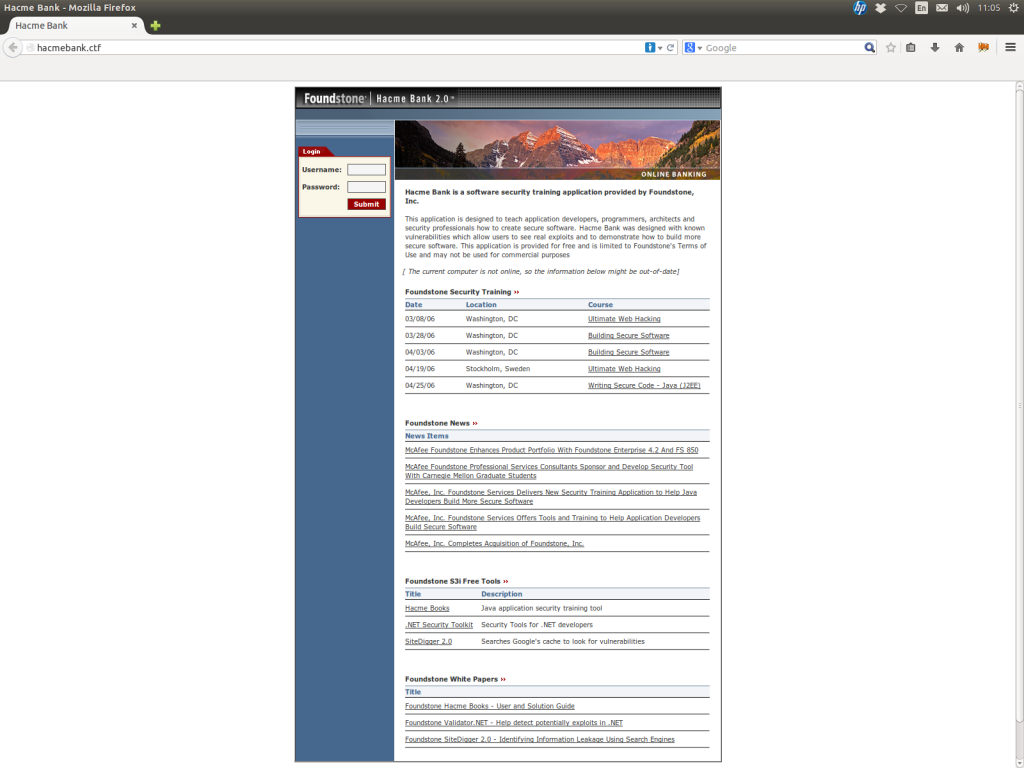Adjust volume via the speaker icon

tap(962, 8)
